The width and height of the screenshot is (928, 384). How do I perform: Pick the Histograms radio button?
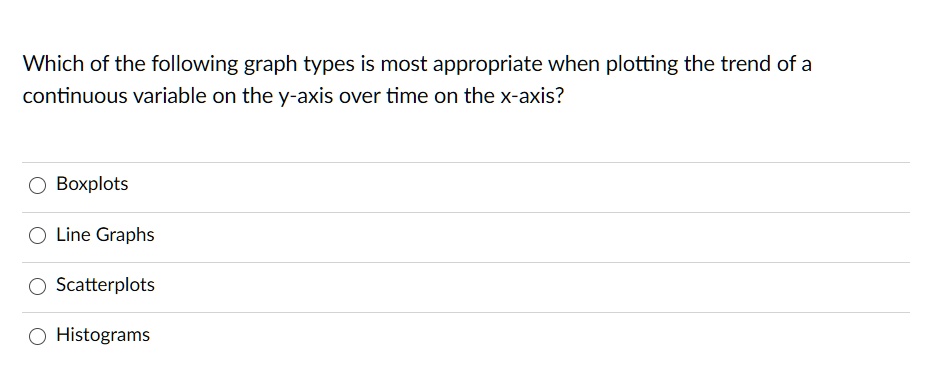(x=37, y=337)
